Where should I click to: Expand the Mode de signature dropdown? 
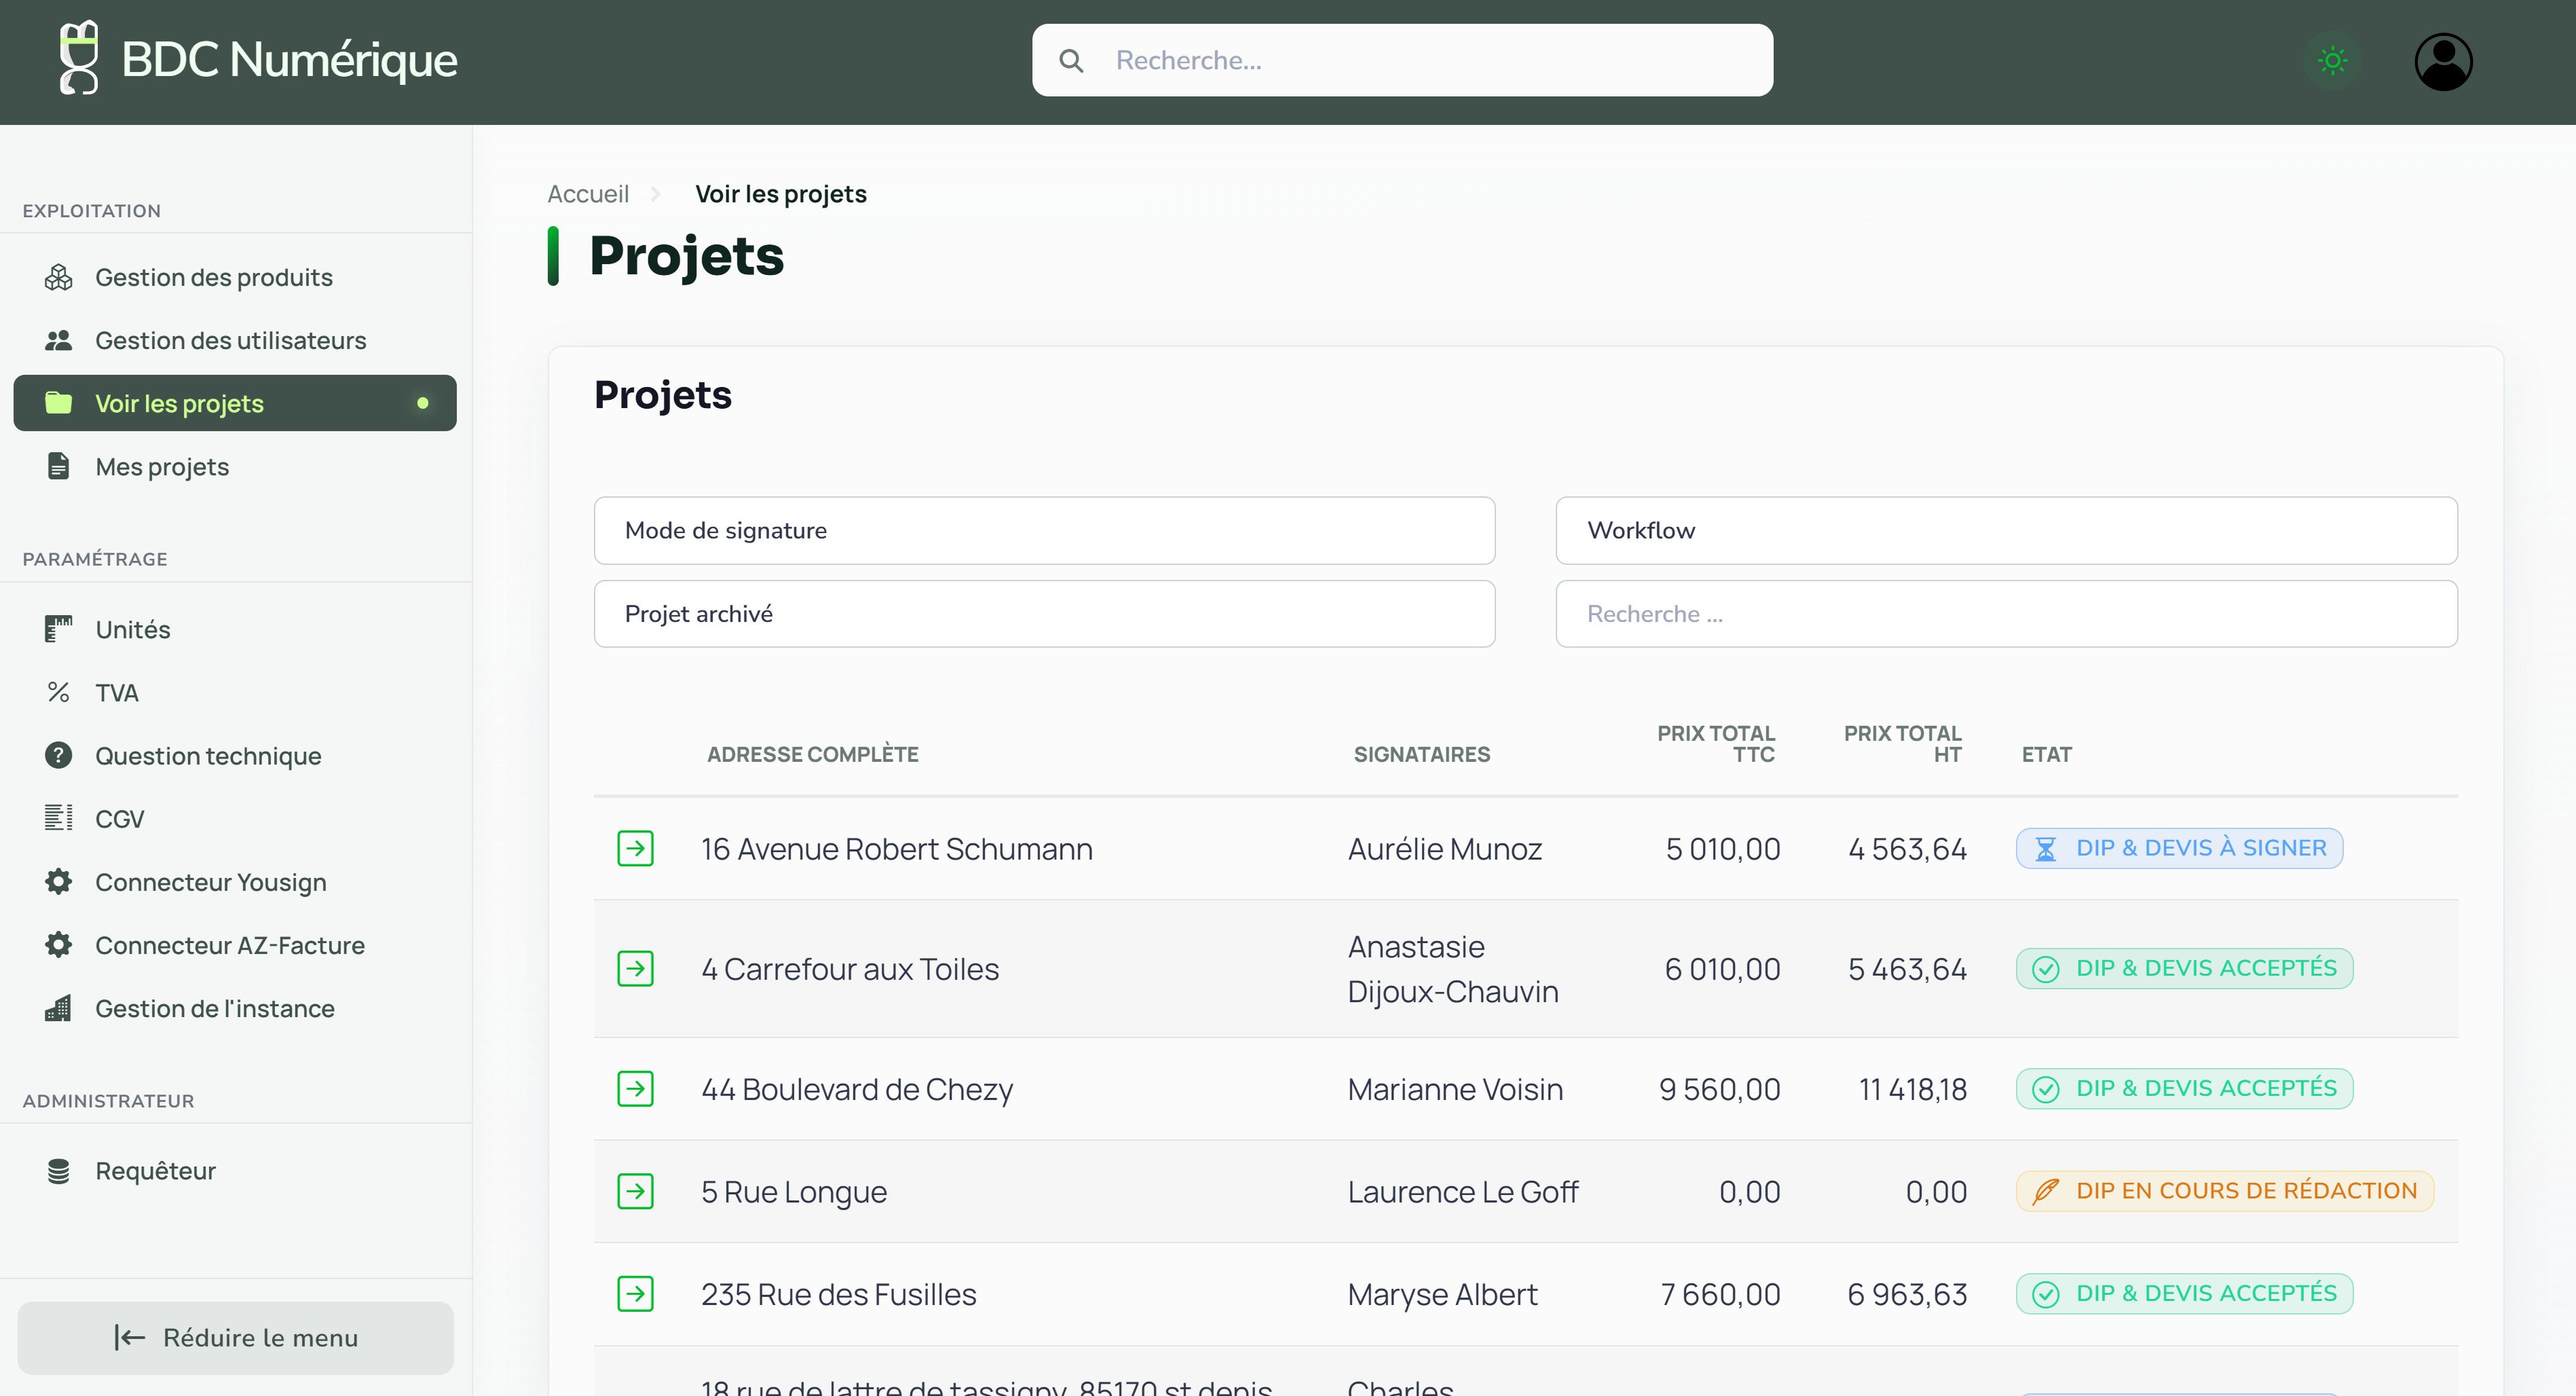[x=1043, y=530]
